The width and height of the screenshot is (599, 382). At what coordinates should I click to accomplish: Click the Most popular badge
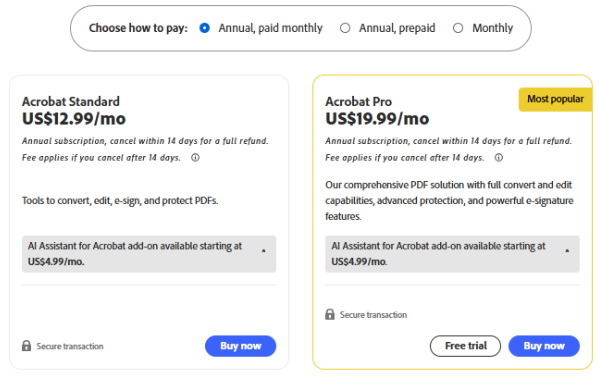555,99
